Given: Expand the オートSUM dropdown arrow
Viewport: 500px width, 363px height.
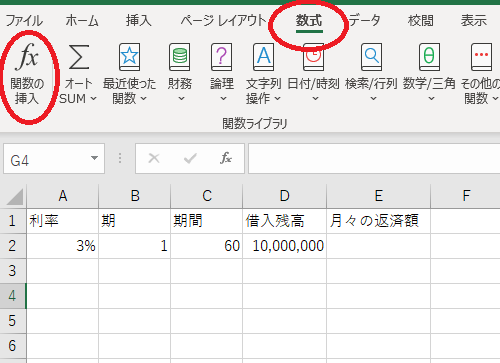Looking at the screenshot, I should click(94, 99).
